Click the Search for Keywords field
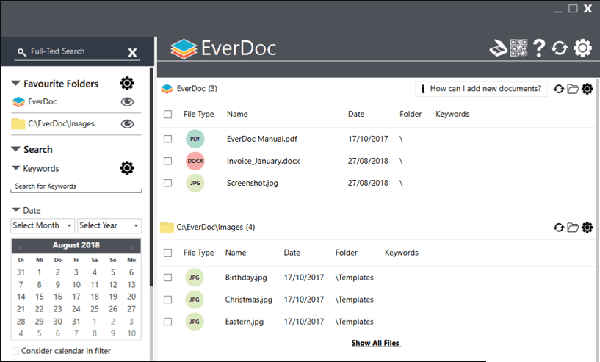Image resolution: width=600 pixels, height=362 pixels. (76, 187)
